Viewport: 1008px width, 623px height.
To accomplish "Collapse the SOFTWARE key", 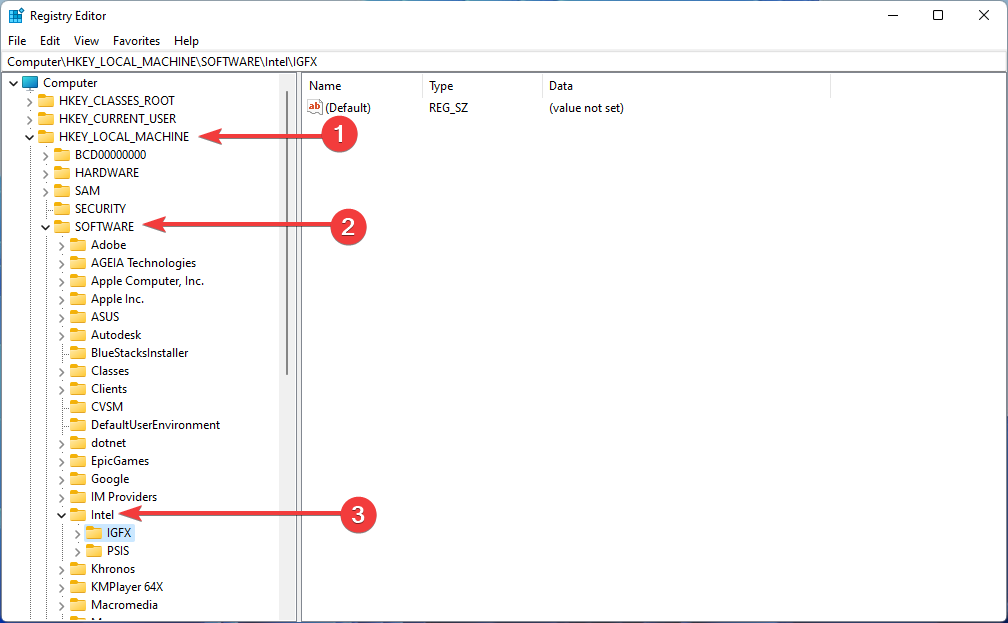I will pos(44,227).
